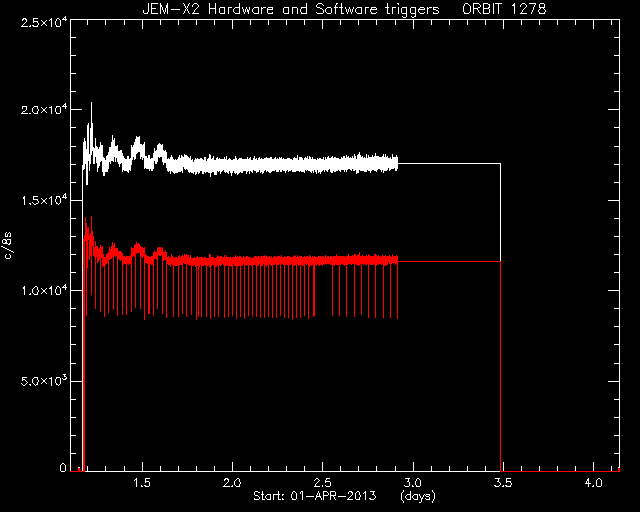Viewport: 640px width, 512px height.
Task: Click the c/8s y-axis title
Action: 8,245
